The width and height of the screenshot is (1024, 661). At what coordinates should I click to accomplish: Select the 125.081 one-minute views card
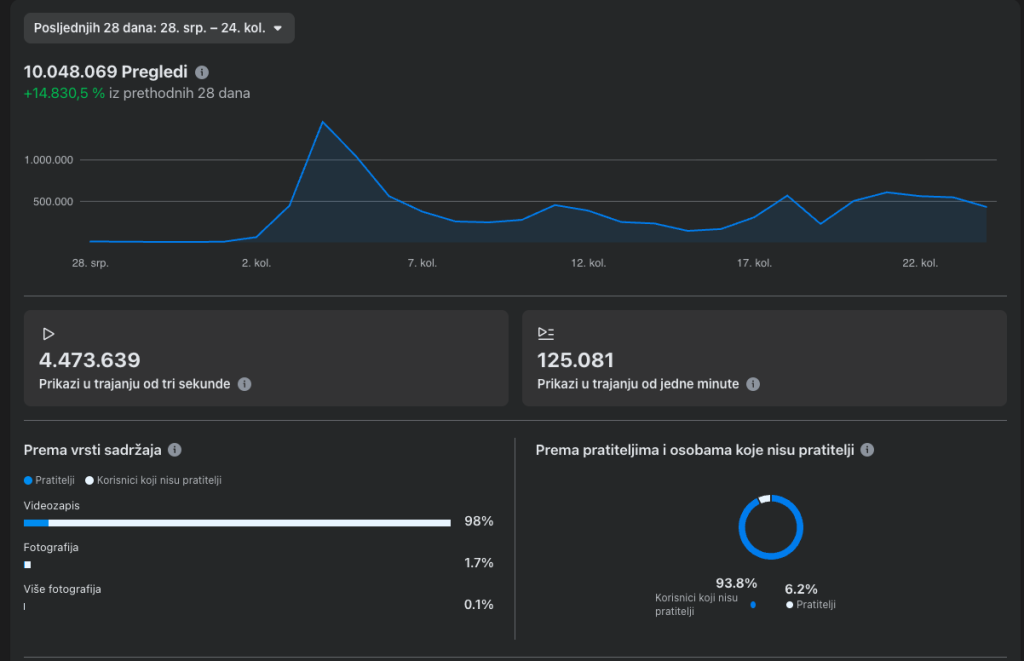[x=764, y=358]
